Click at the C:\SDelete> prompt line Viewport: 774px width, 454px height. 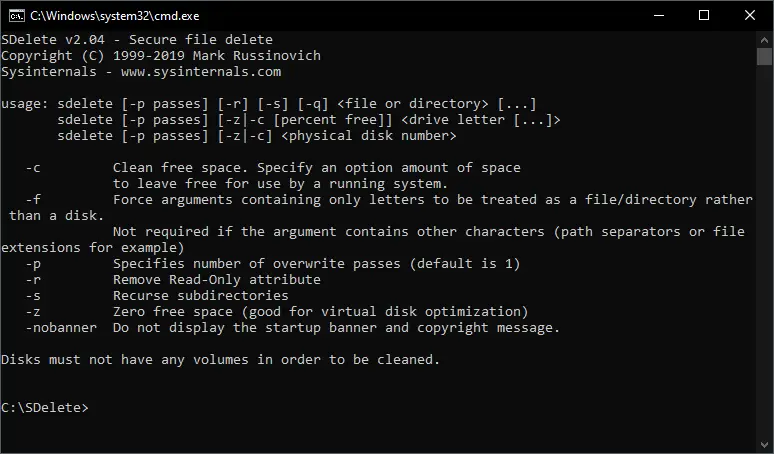45,408
